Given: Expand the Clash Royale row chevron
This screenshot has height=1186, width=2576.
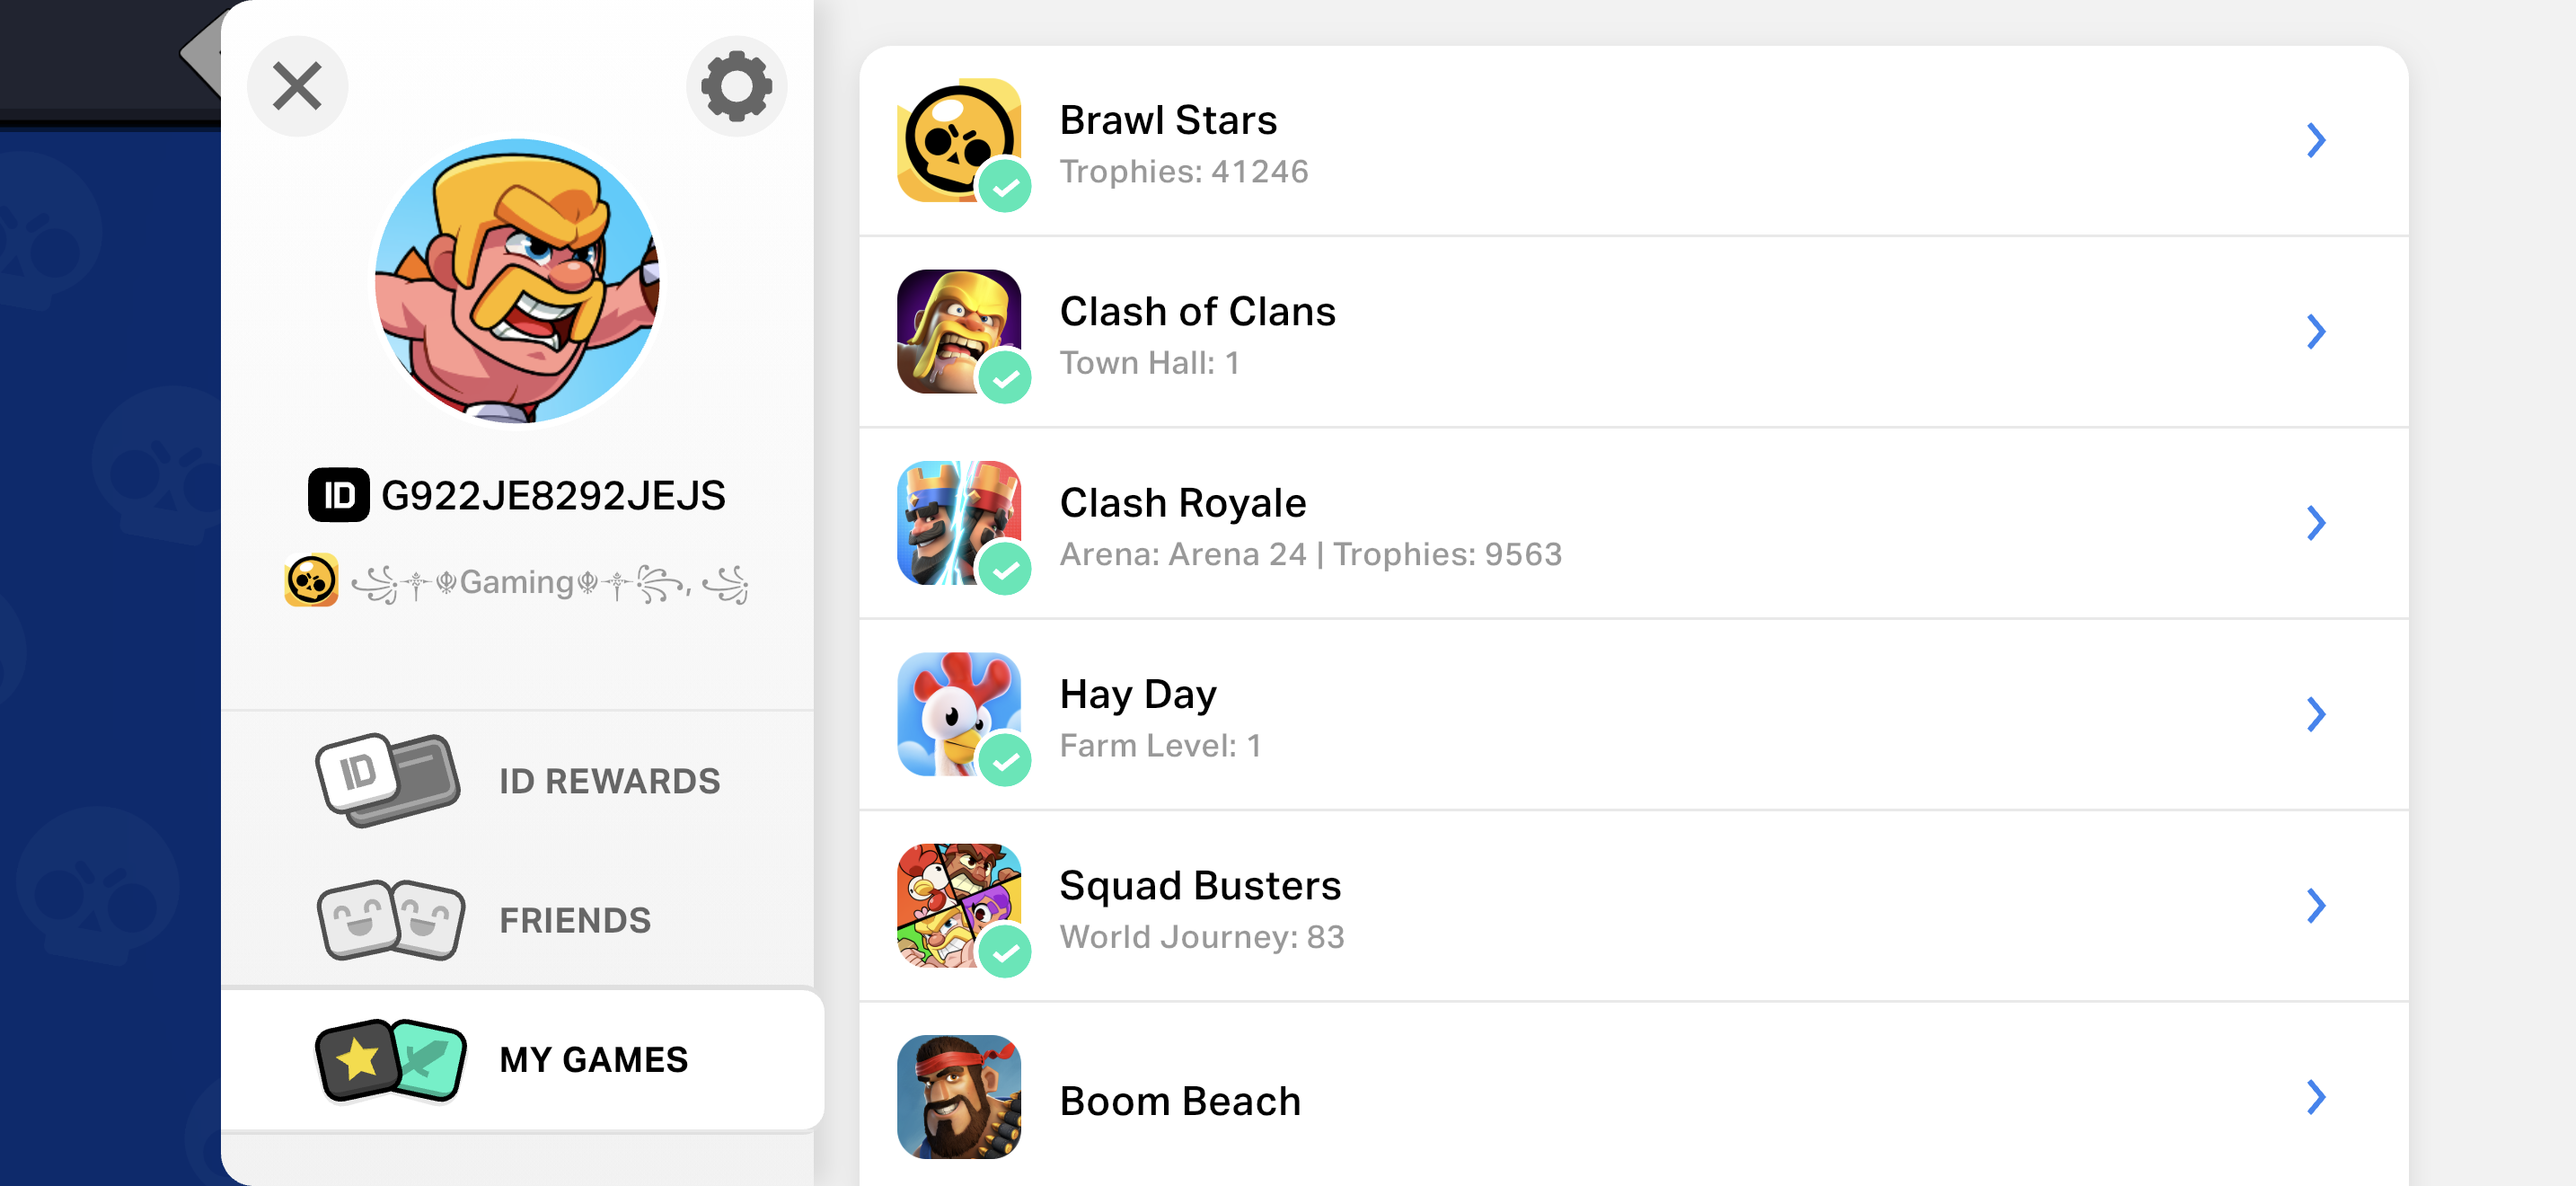Looking at the screenshot, I should click(2316, 523).
